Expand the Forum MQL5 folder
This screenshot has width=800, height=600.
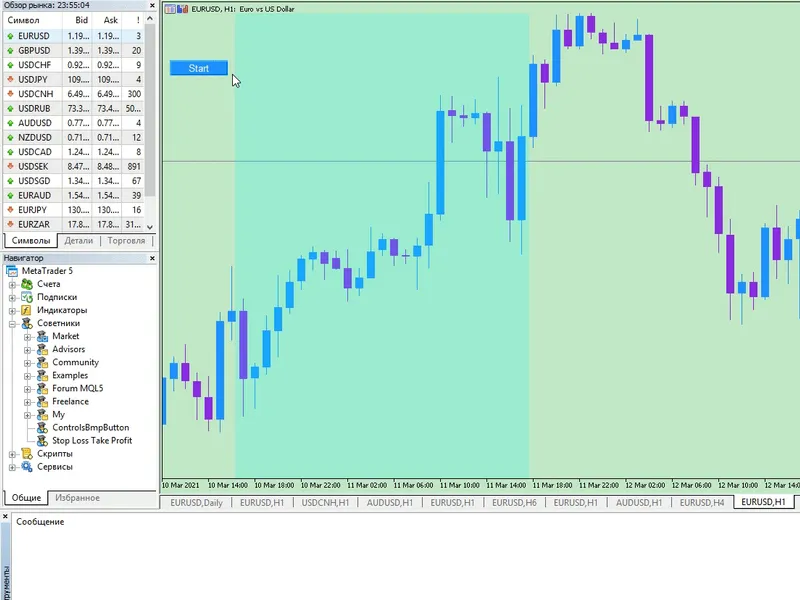(x=28, y=389)
